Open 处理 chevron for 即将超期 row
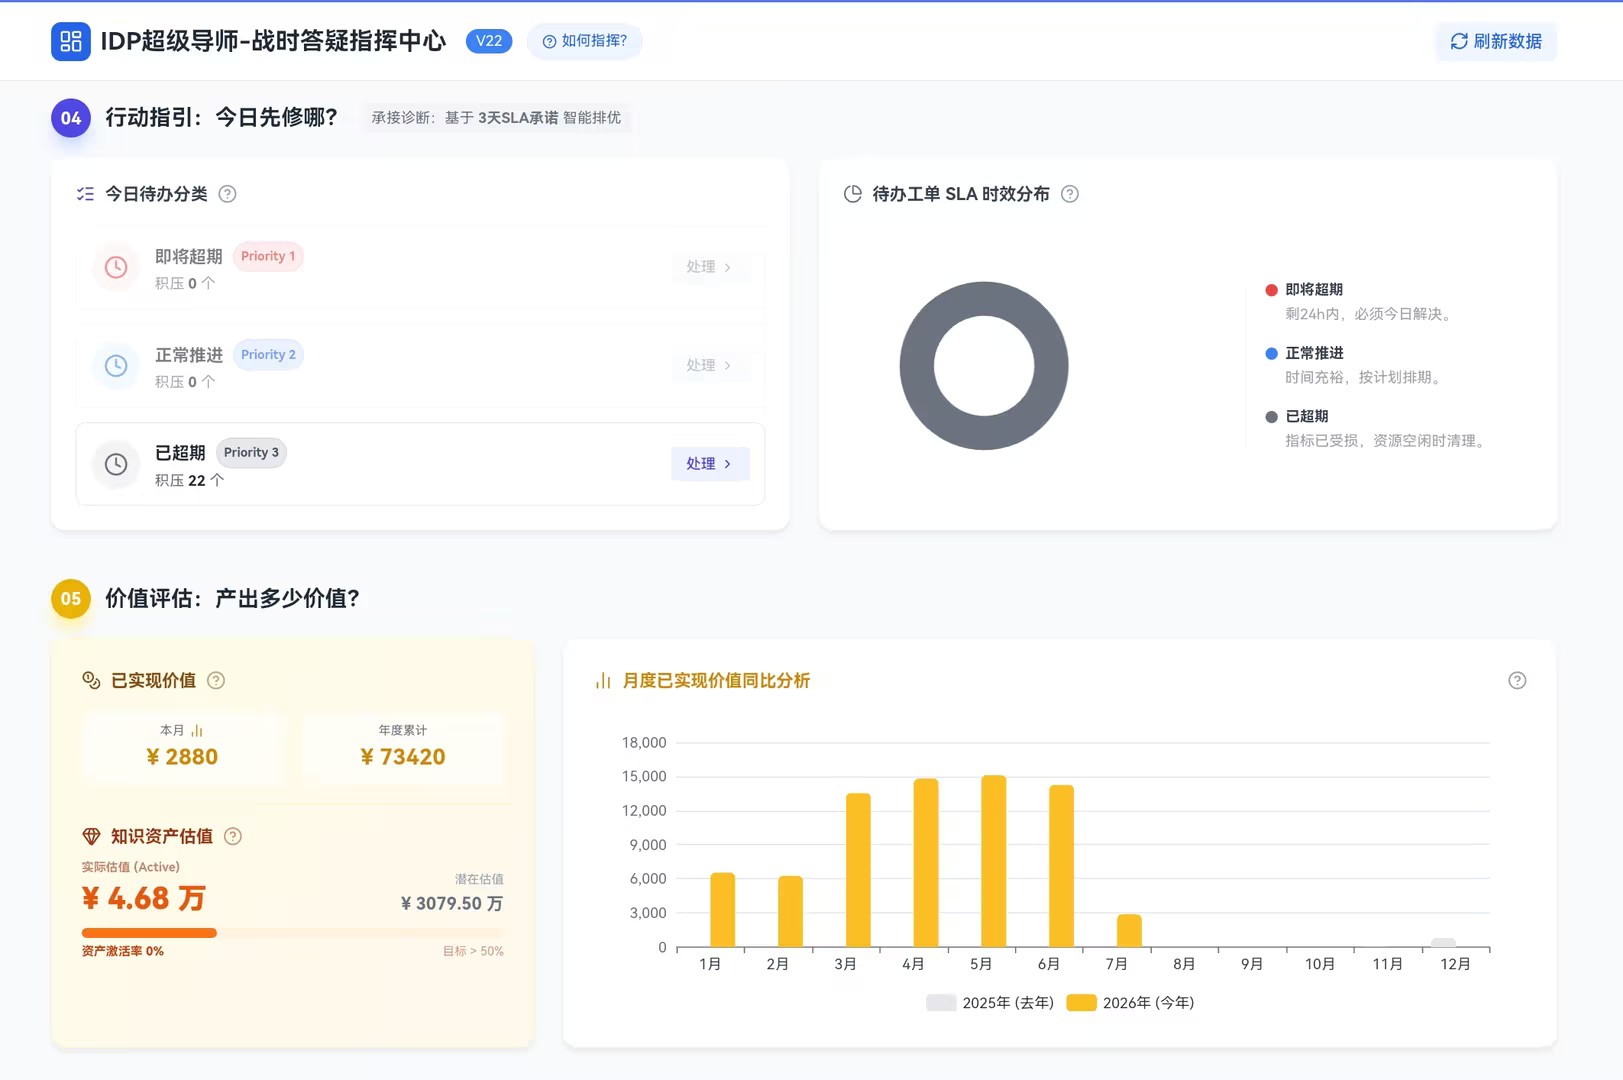 [710, 267]
